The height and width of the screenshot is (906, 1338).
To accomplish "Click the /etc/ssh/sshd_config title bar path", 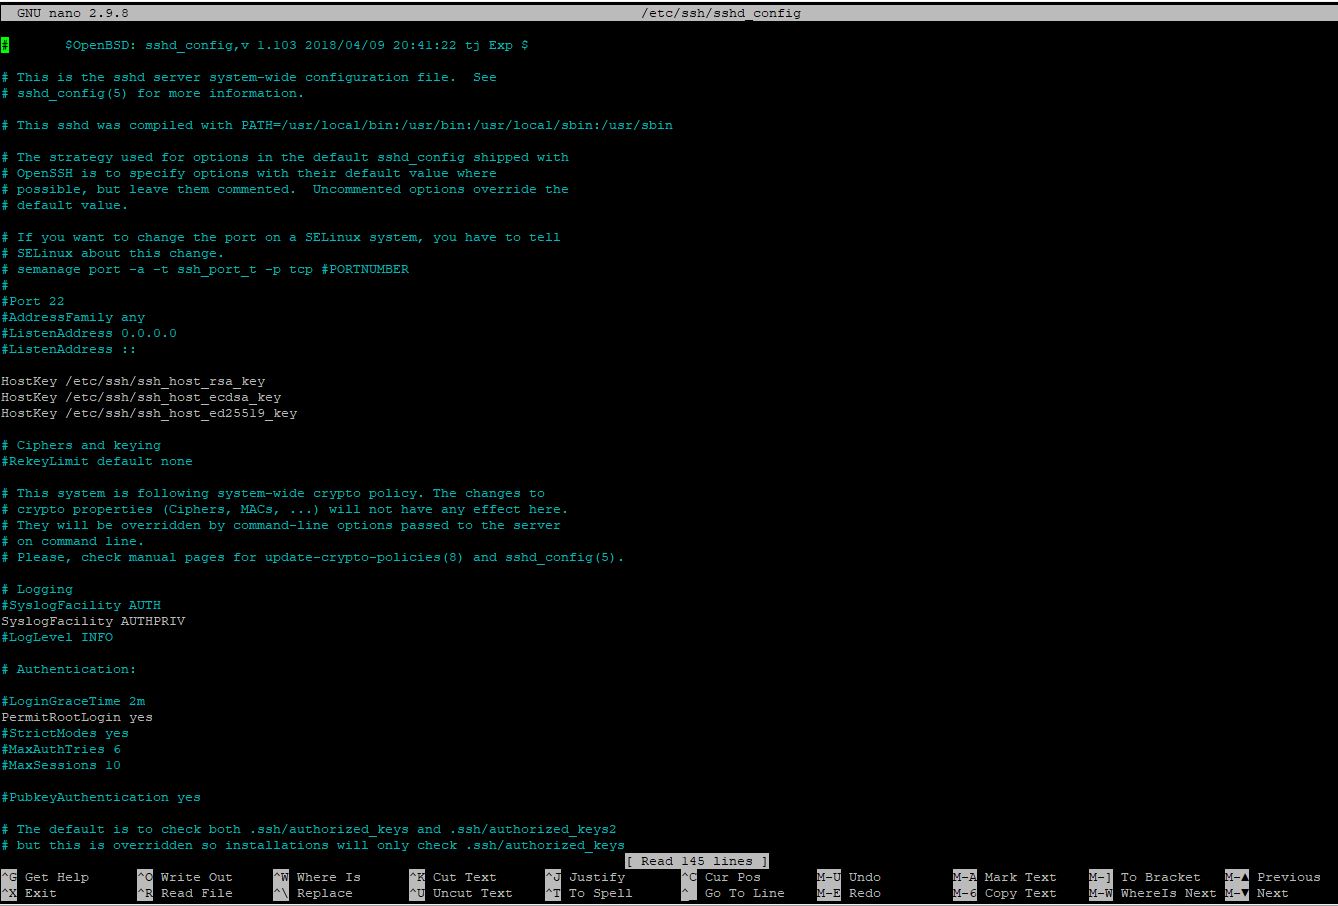I will pos(720,12).
